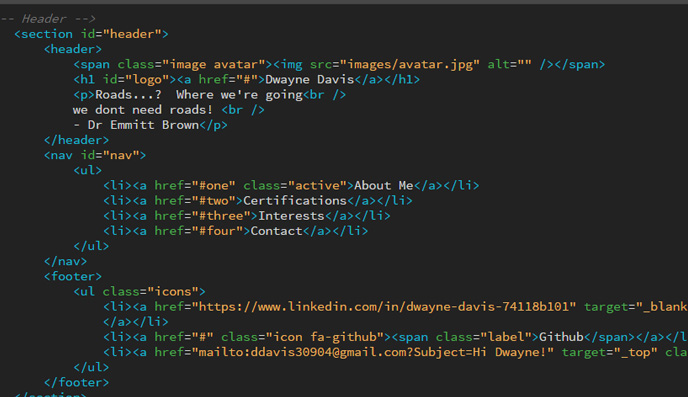Viewport: 688px width, 397px height.
Task: Click the id value 'logo'
Action: pos(147,79)
